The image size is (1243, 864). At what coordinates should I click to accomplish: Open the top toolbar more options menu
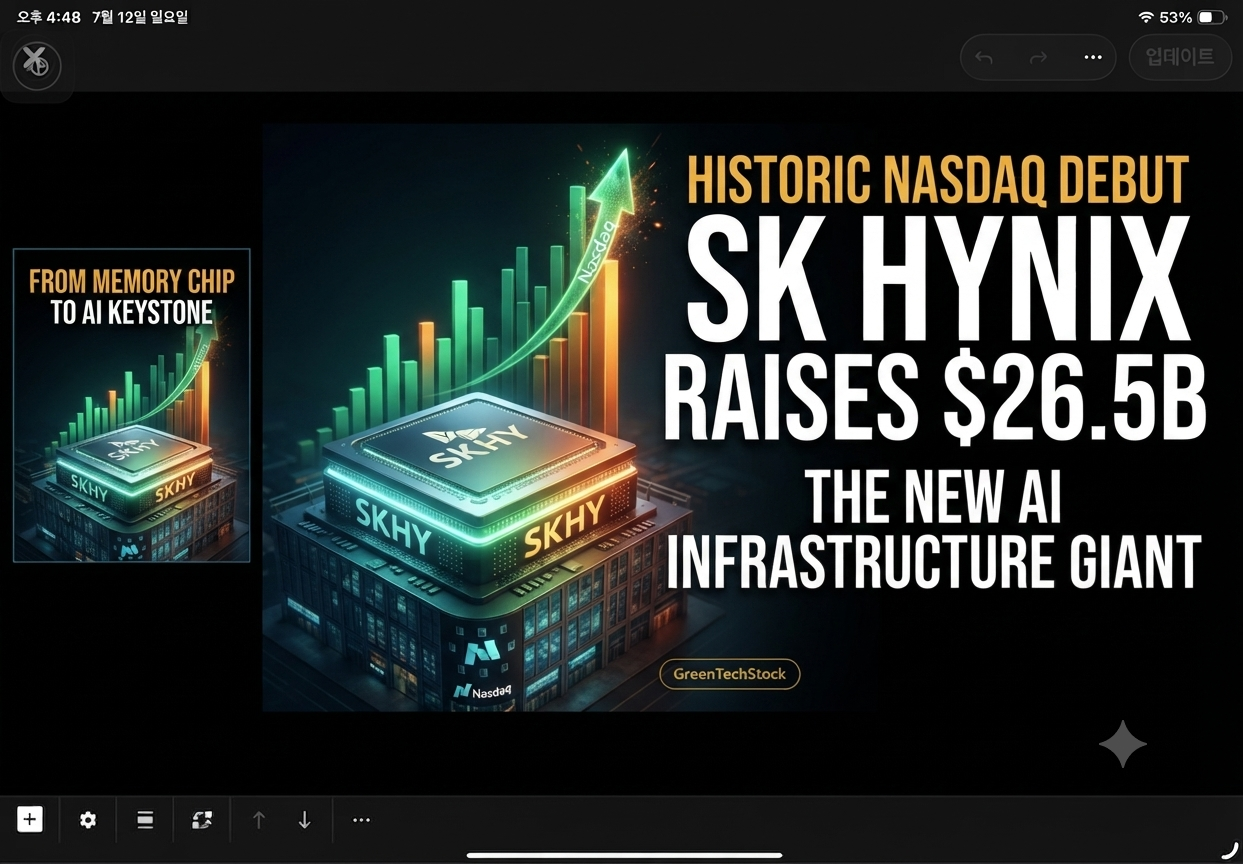[x=1093, y=58]
